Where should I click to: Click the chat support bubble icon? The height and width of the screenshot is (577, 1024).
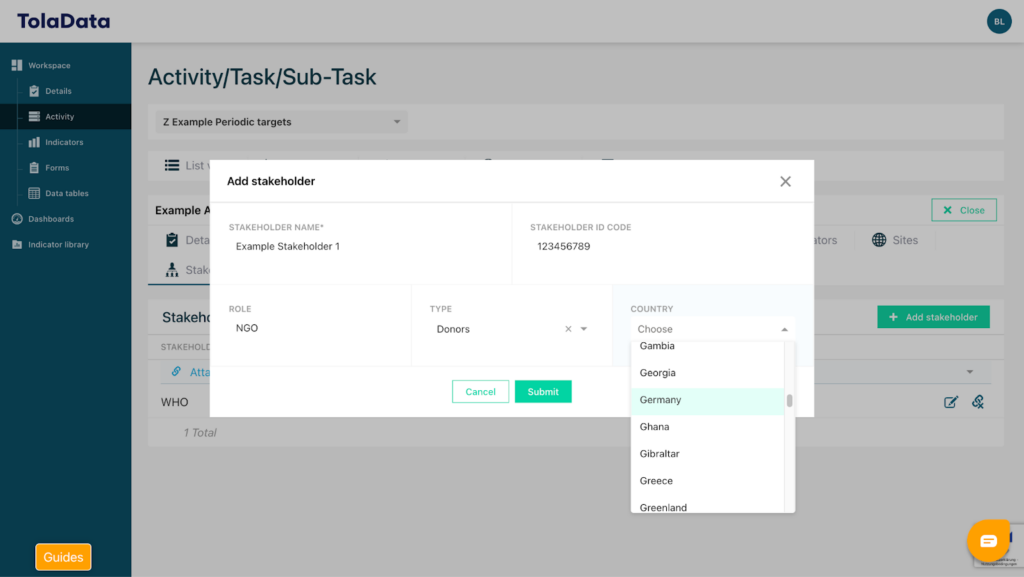pyautogui.click(x=988, y=541)
